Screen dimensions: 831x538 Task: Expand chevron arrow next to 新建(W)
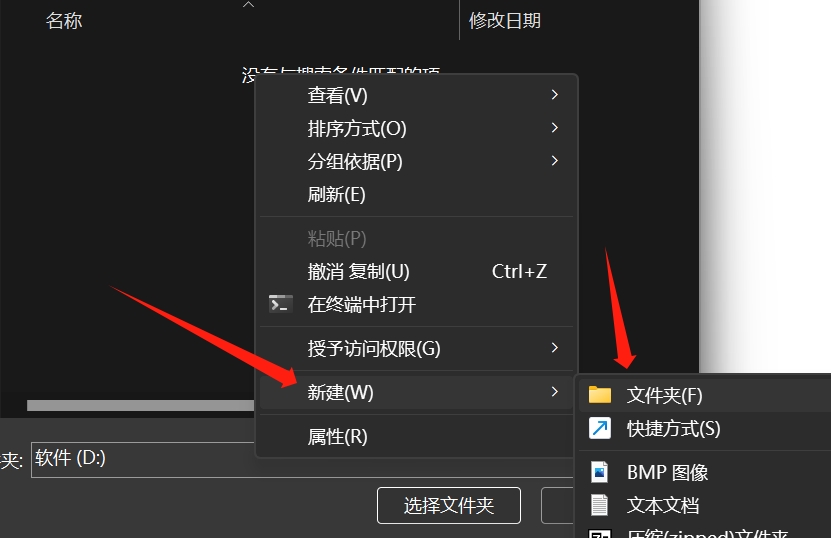point(554,392)
